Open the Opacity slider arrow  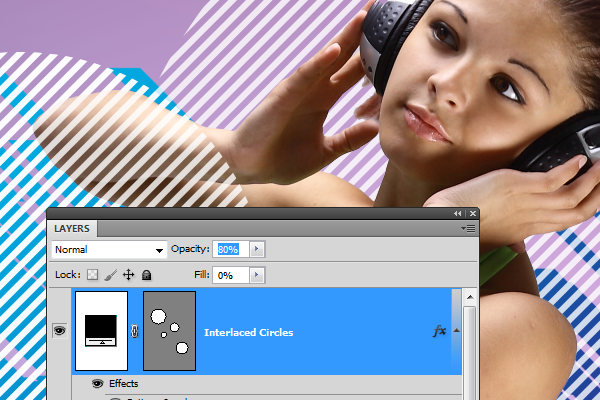pos(257,249)
